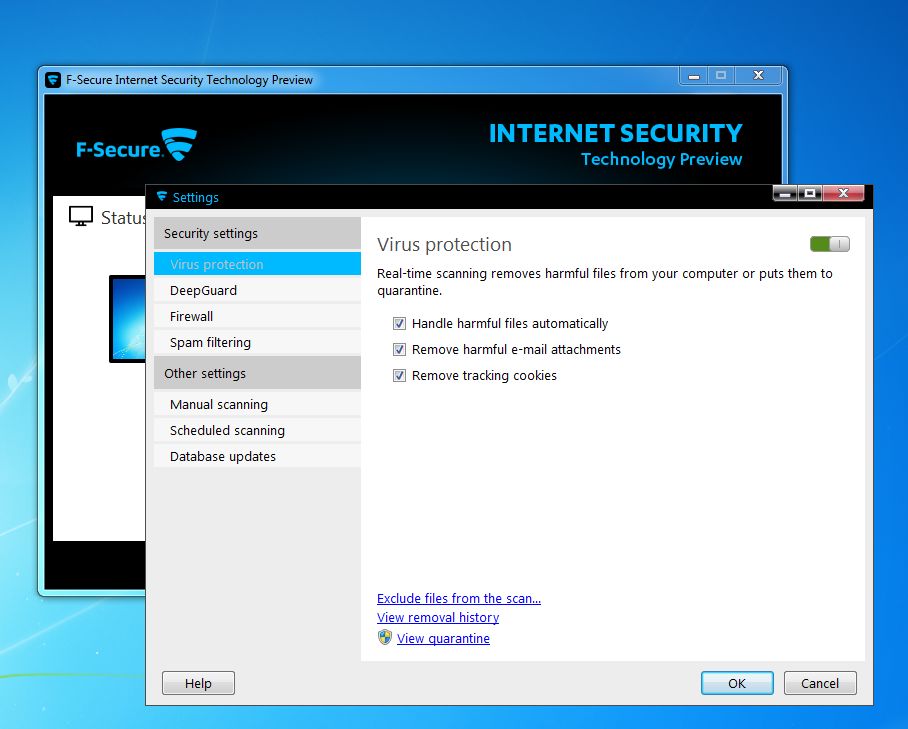Select Virus protection in the sidebar
Viewport: 908px width, 729px height.
pos(257,264)
